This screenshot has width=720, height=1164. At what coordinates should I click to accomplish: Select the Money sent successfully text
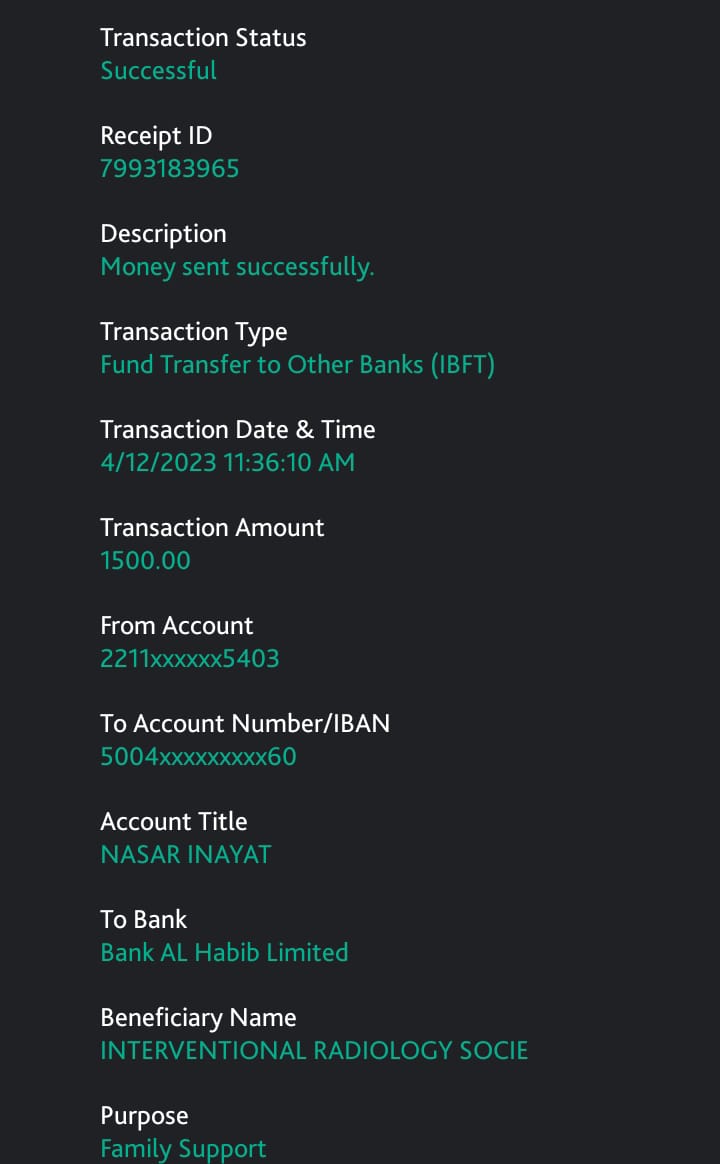[237, 267]
